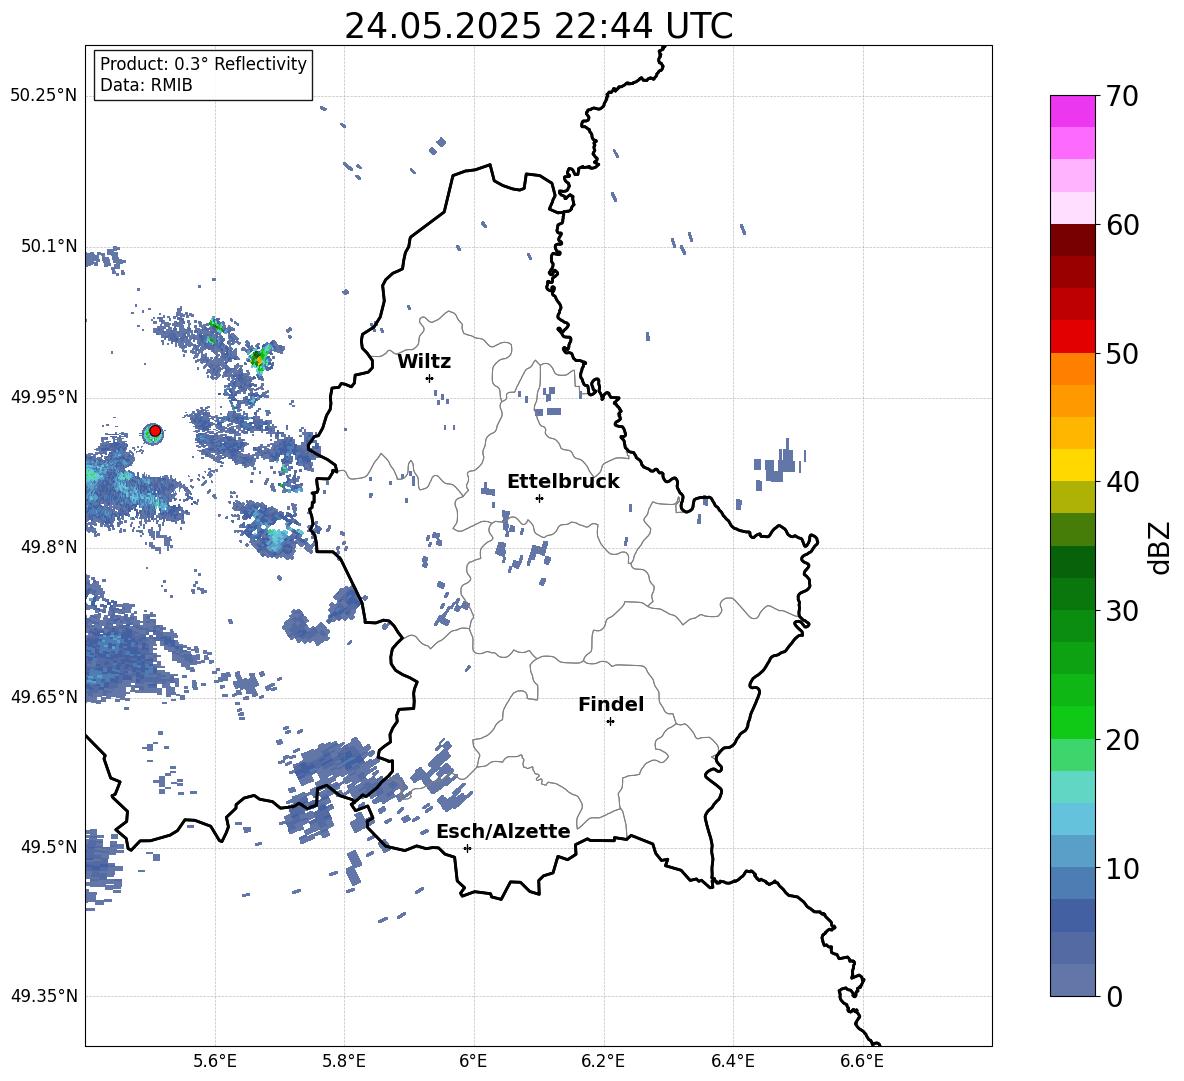Click the 50 colorbar tick label
Image resolution: width=1184 pixels, height=1081 pixels.
click(x=1122, y=353)
